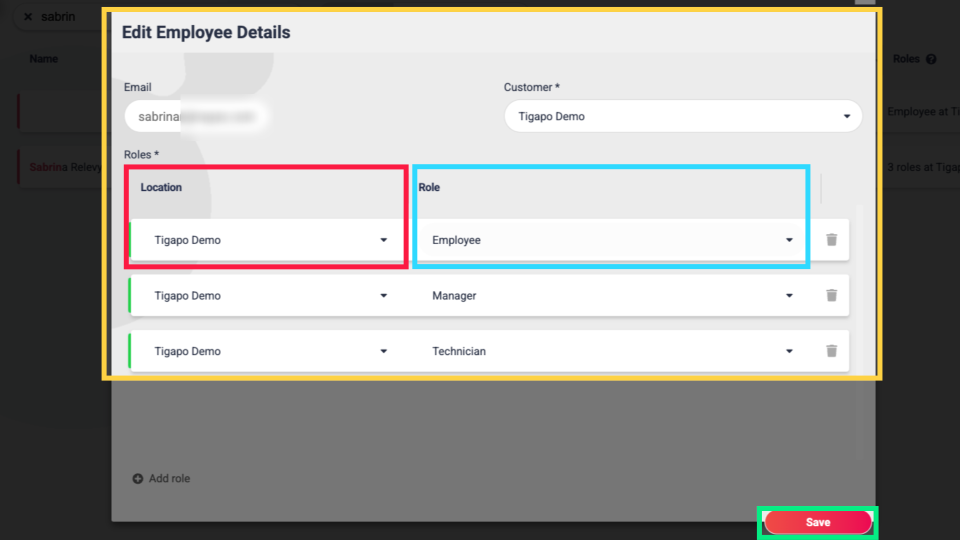This screenshot has width=960, height=540.
Task: Click the Add role link
Action: pyautogui.click(x=168, y=479)
